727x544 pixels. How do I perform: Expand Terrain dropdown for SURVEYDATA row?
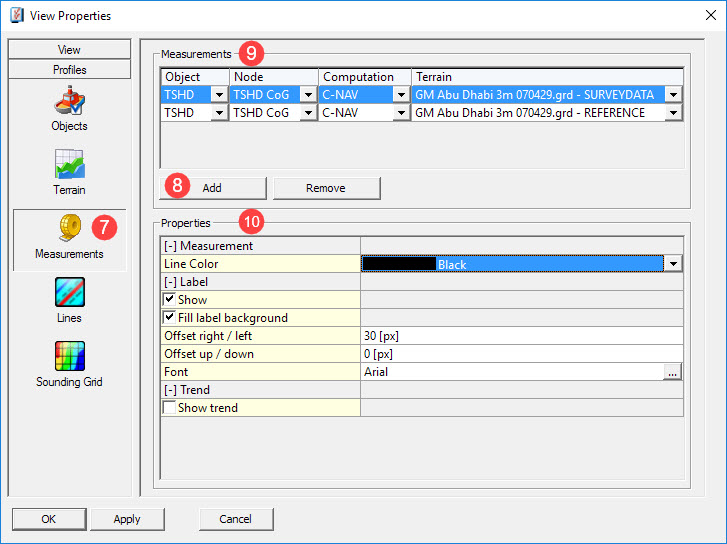click(x=674, y=95)
